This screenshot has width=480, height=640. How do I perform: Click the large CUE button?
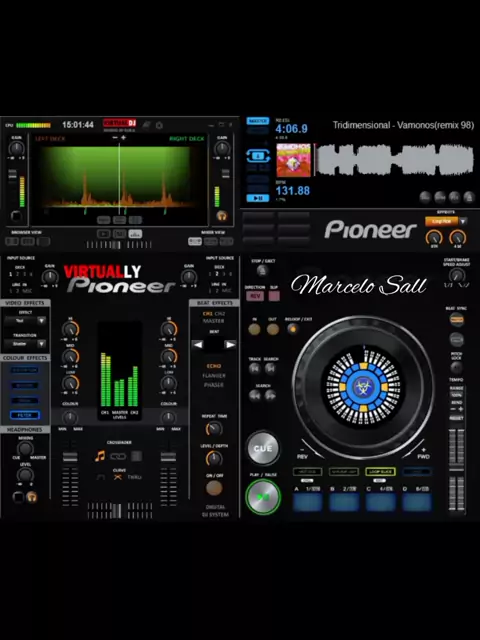[x=263, y=448]
